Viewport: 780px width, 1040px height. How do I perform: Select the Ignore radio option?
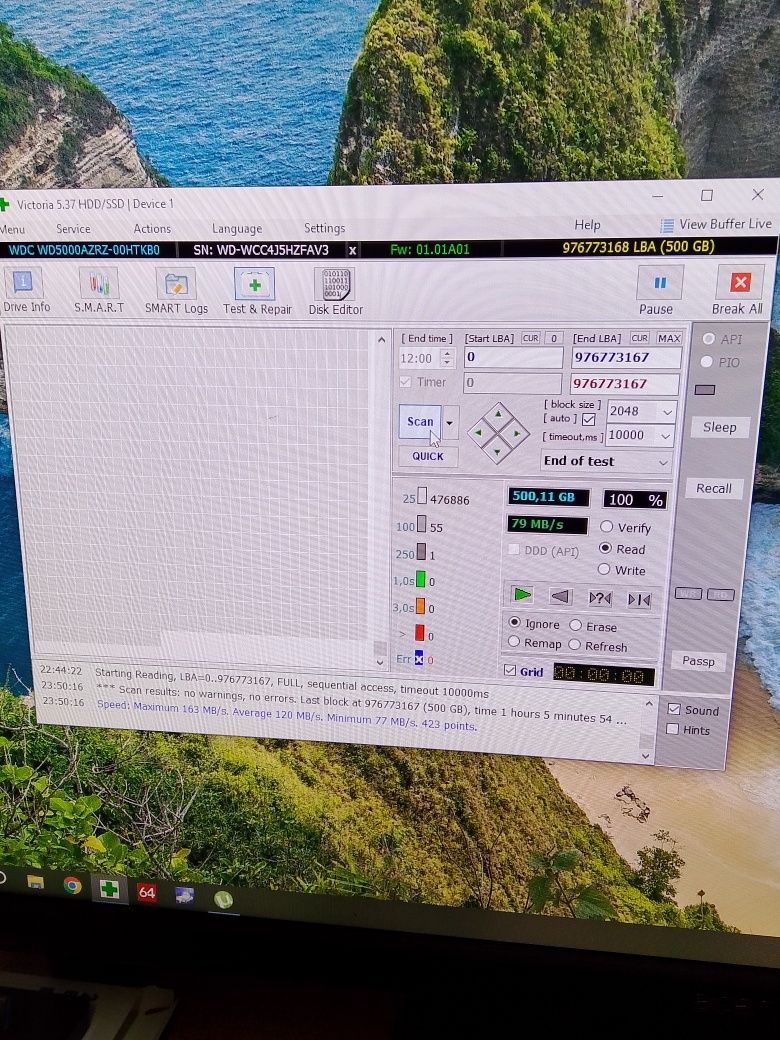click(x=514, y=622)
